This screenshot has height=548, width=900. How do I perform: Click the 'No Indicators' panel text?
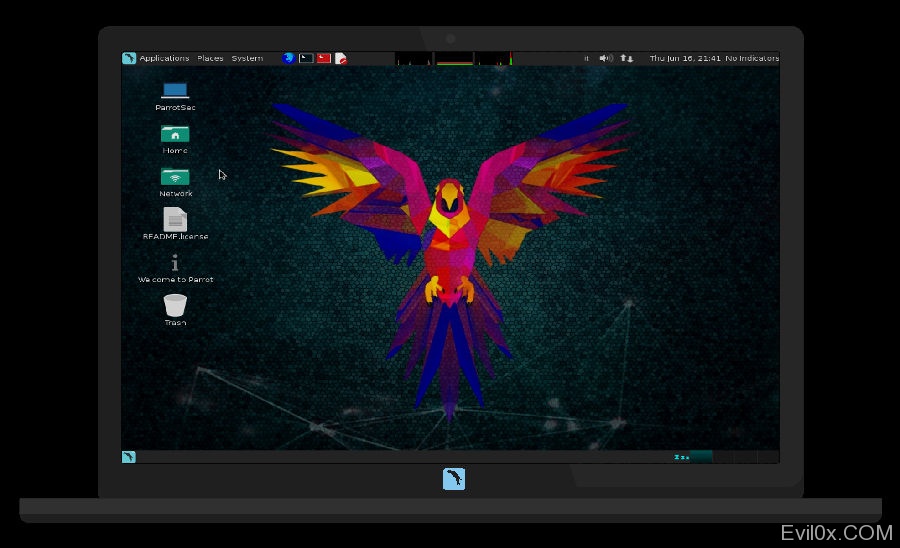pyautogui.click(x=752, y=58)
